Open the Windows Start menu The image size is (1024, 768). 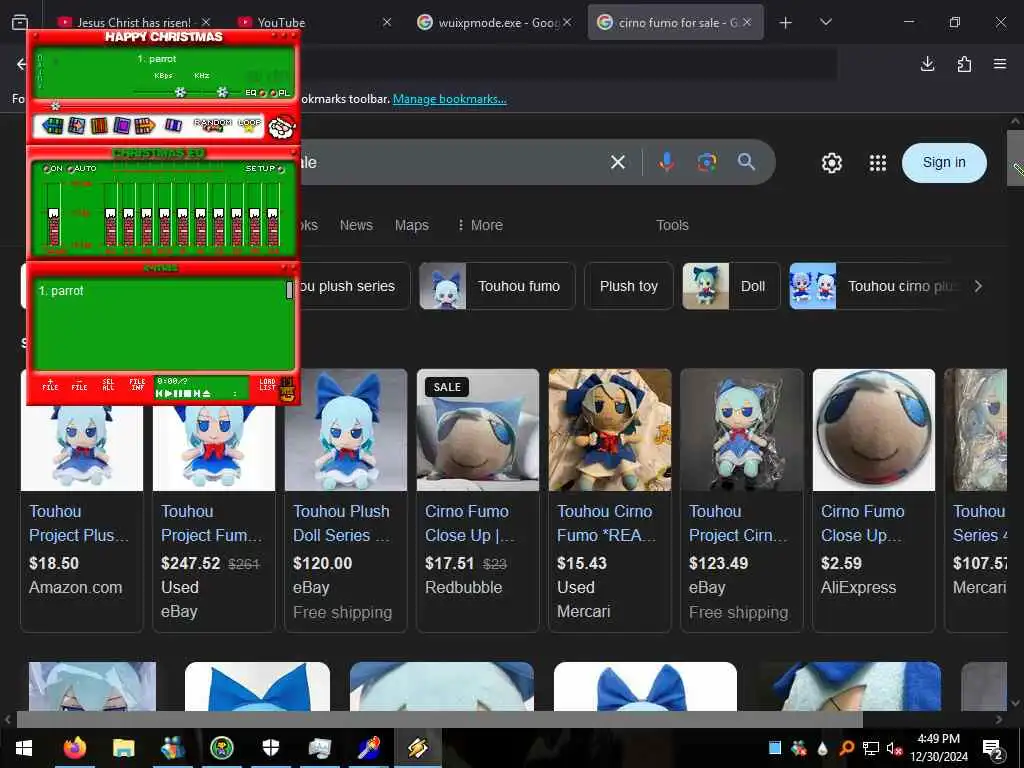tap(24, 748)
